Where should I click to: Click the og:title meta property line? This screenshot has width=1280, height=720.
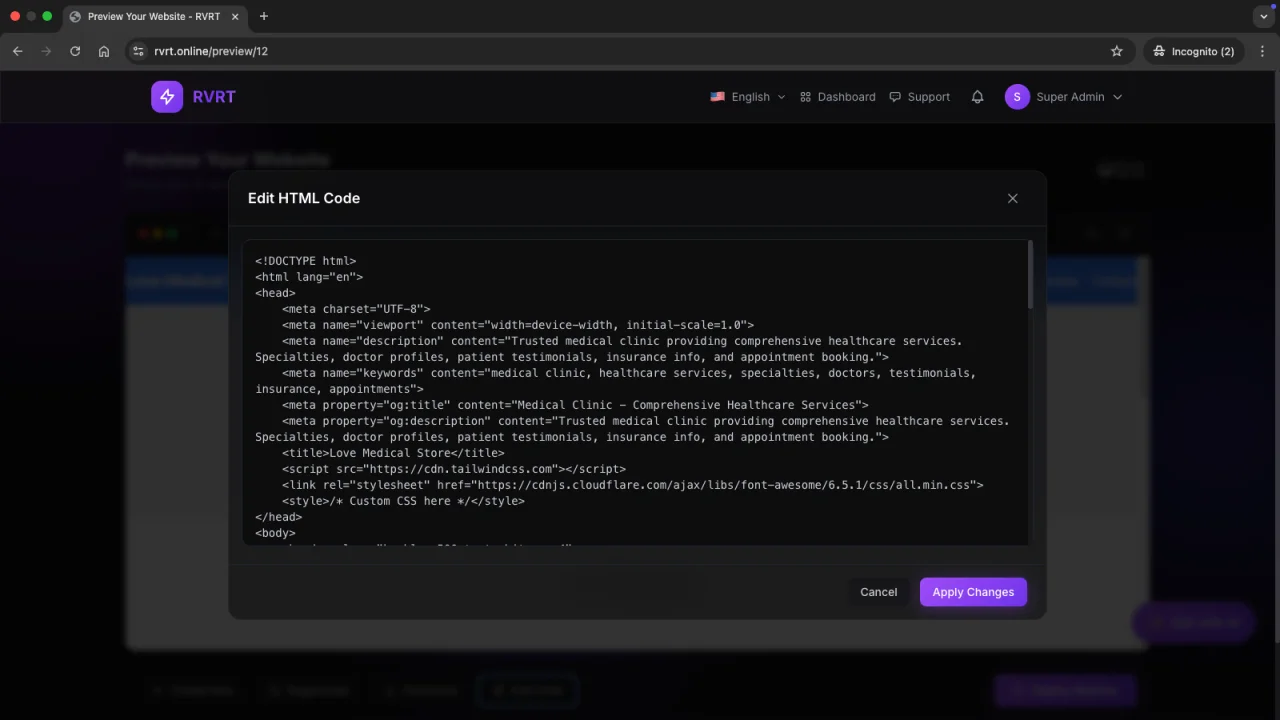575,405
